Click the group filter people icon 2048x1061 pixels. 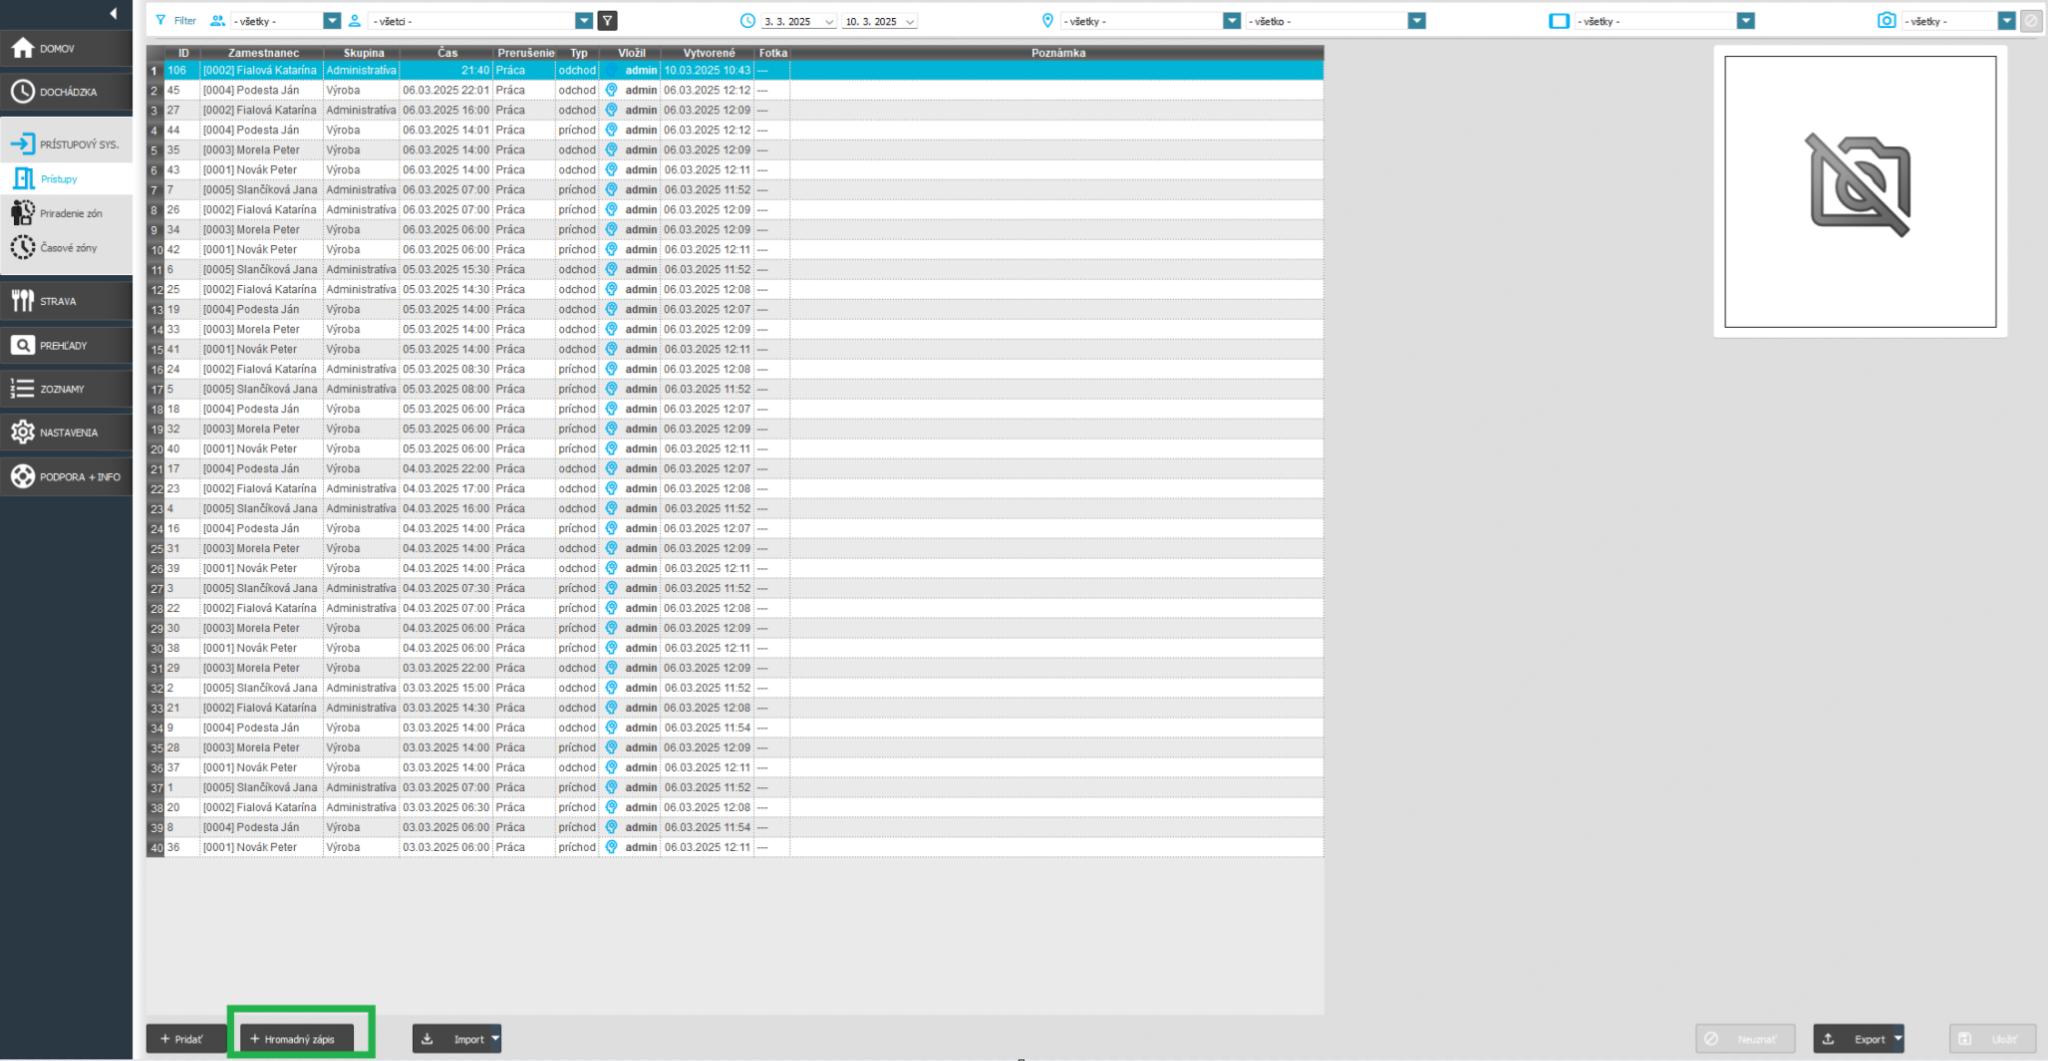(217, 20)
